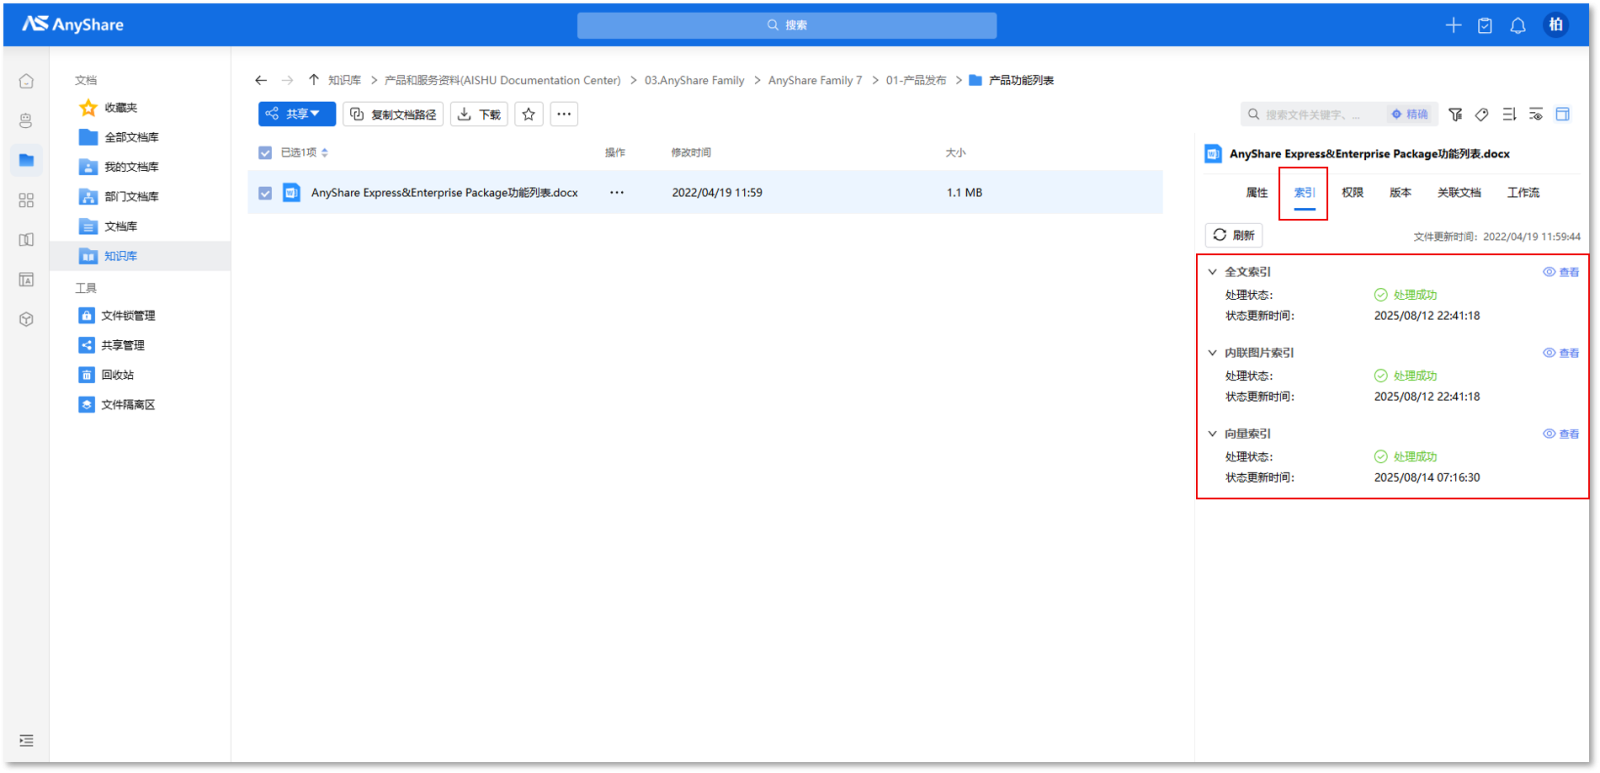Image resolution: width=1600 pixels, height=773 pixels.
Task: Toggle the details side panel icon
Action: 1563,115
